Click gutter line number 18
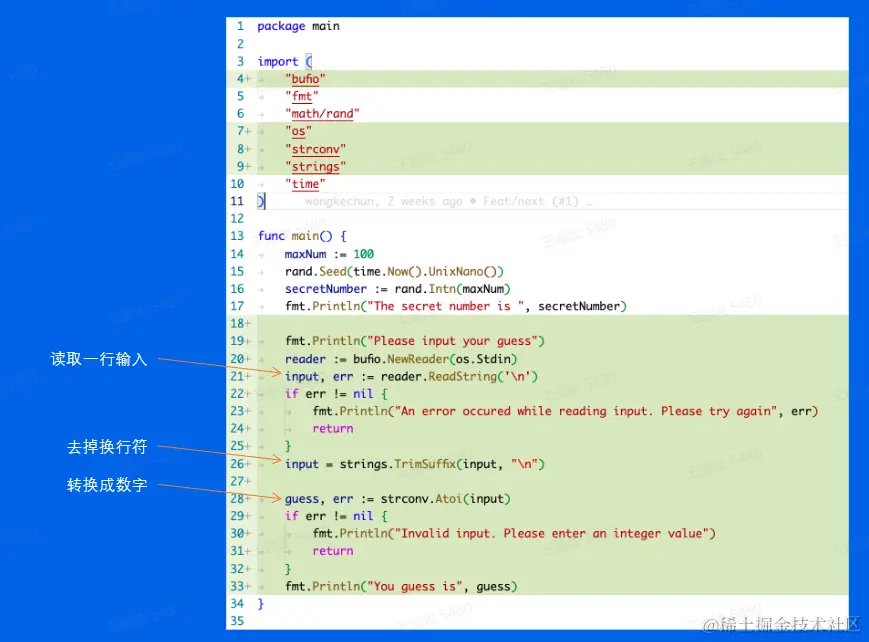869x642 pixels. (x=237, y=324)
